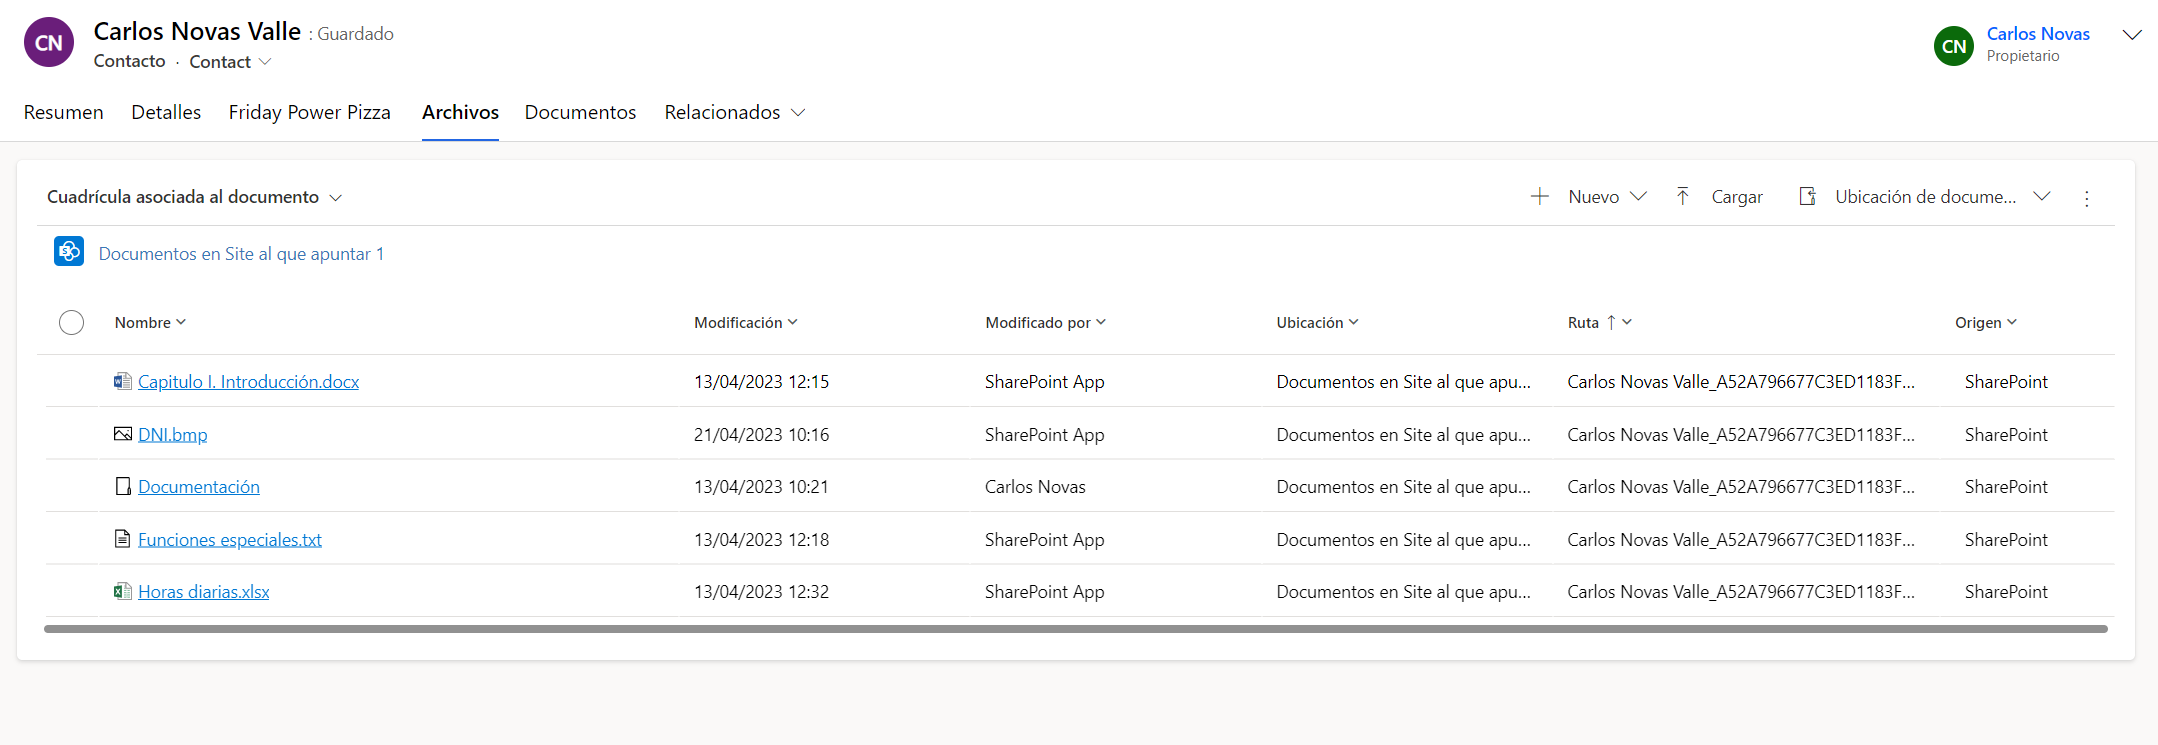
Task: Click the purple CN contact avatar
Action: point(49,43)
